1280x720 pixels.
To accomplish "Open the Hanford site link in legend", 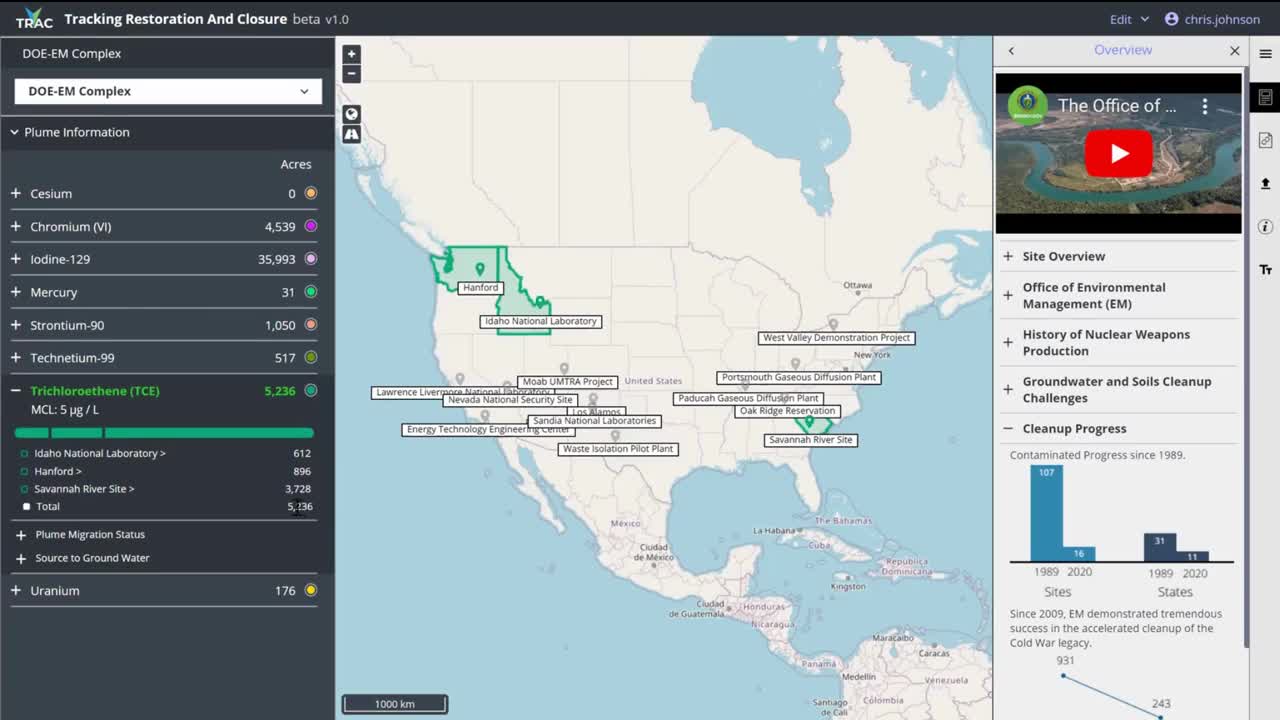I will [x=58, y=471].
